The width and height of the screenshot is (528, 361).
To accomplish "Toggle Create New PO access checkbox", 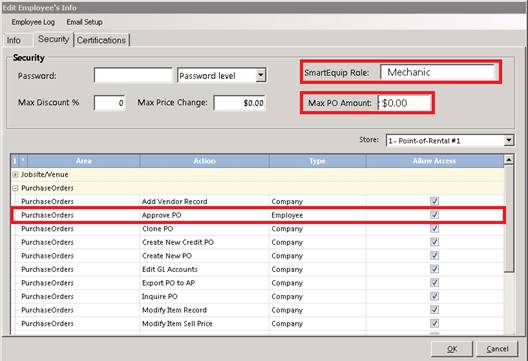I will pos(434,256).
